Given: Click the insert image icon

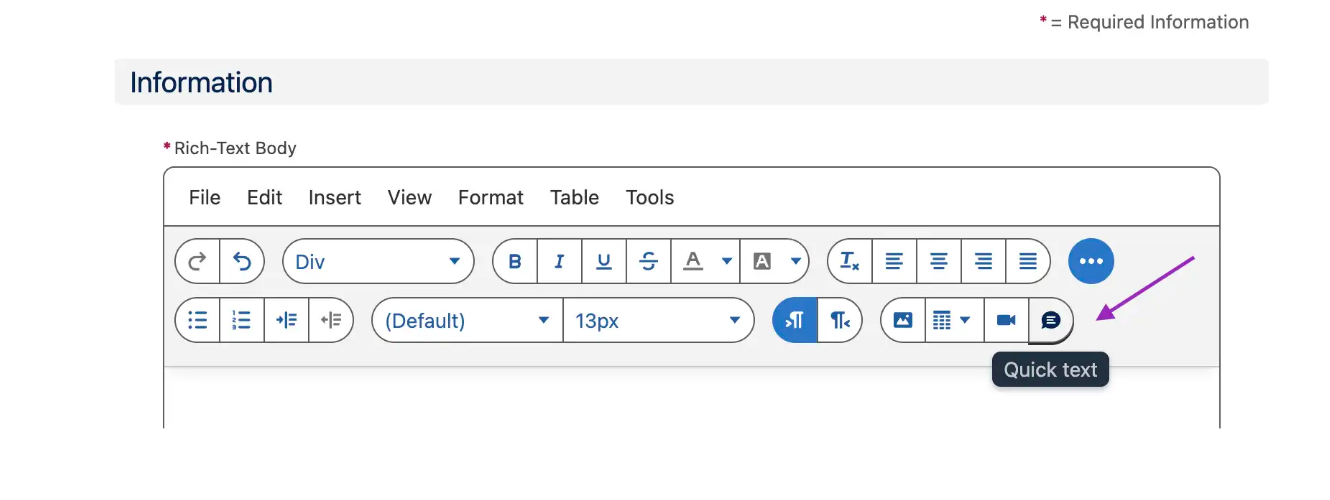Looking at the screenshot, I should [903, 320].
